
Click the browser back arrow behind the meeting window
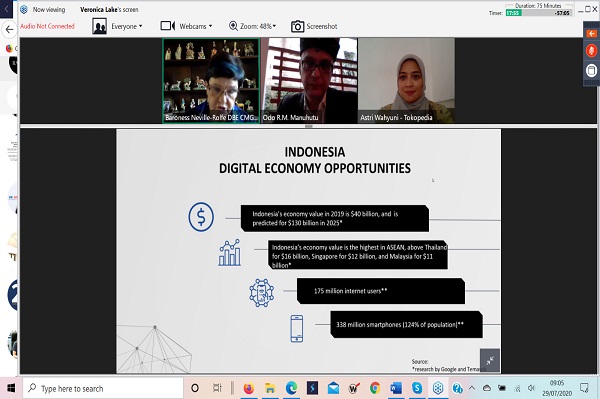pos(9,29)
